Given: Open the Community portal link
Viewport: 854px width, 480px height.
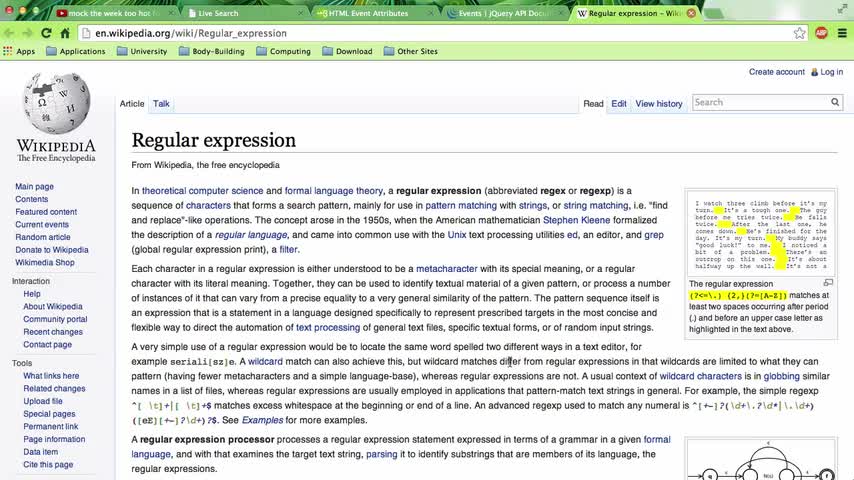Looking at the screenshot, I should click(x=55, y=319).
